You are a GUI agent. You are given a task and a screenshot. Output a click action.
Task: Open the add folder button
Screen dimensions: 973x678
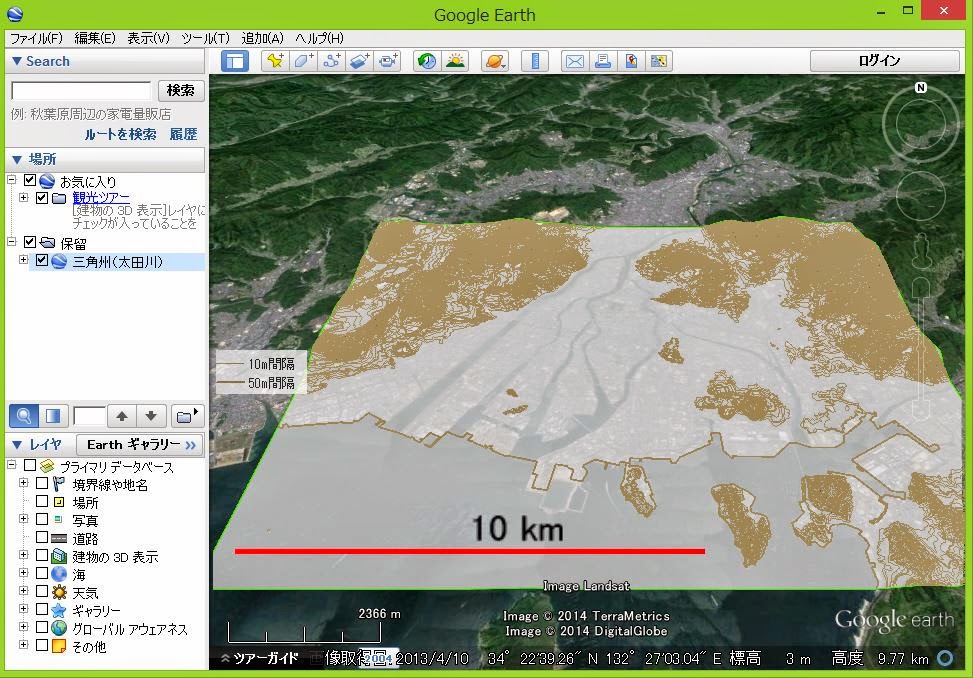(186, 416)
